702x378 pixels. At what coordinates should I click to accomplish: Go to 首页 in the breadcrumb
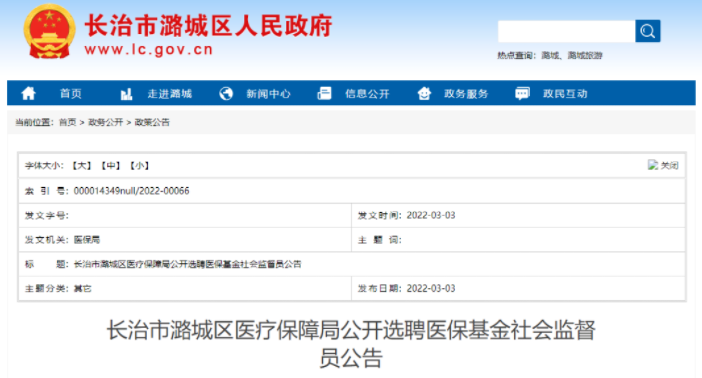point(68,122)
